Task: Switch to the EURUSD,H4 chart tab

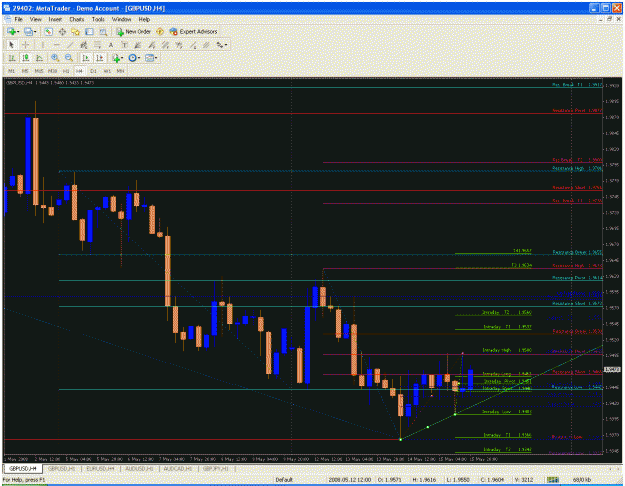Action: 100,469
